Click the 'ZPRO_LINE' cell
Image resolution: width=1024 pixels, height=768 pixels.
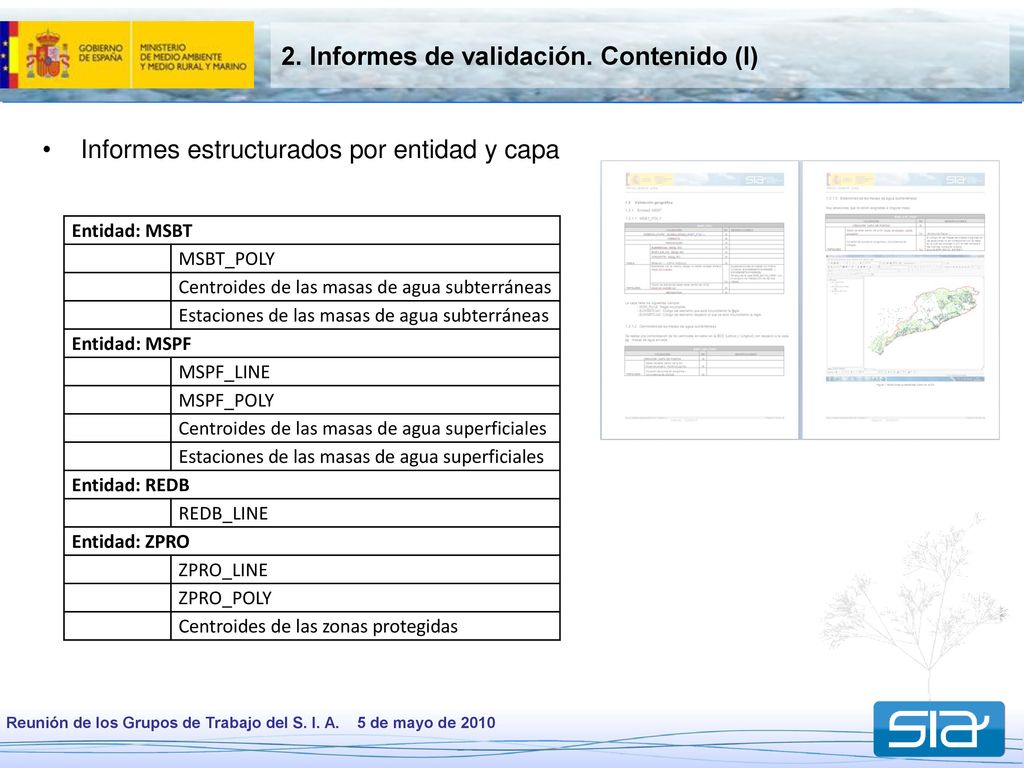coord(366,569)
